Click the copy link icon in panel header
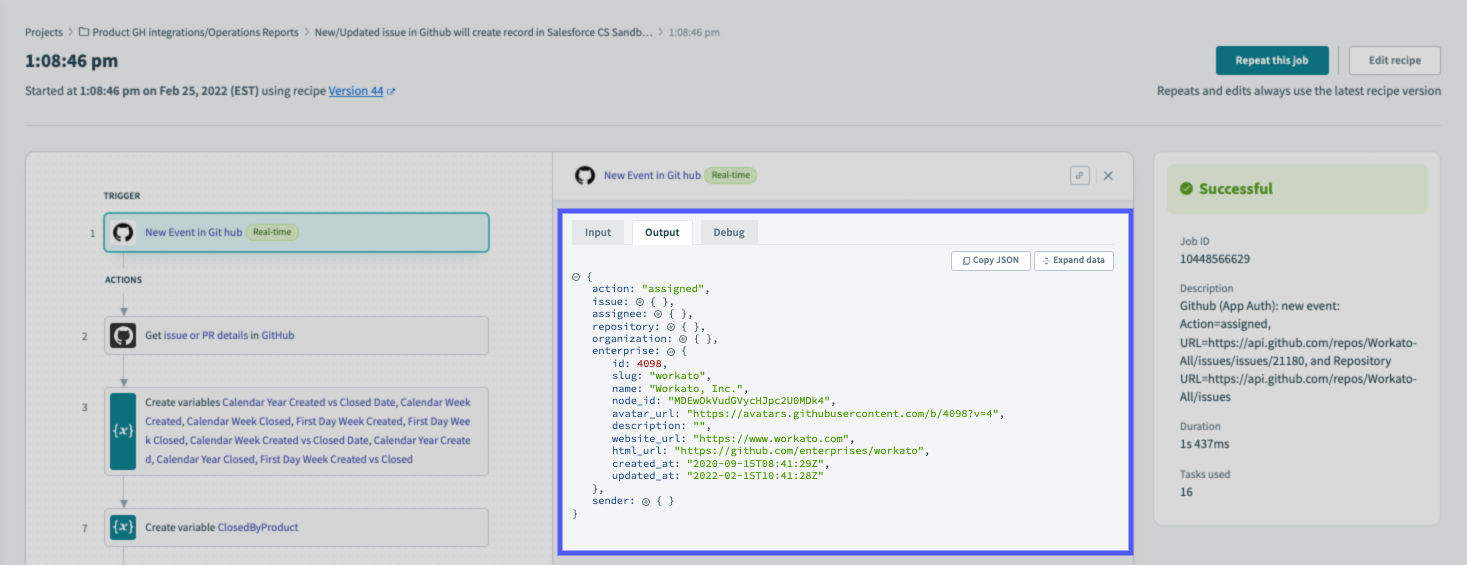Image resolution: width=1467 pixels, height=565 pixels. [x=1079, y=175]
